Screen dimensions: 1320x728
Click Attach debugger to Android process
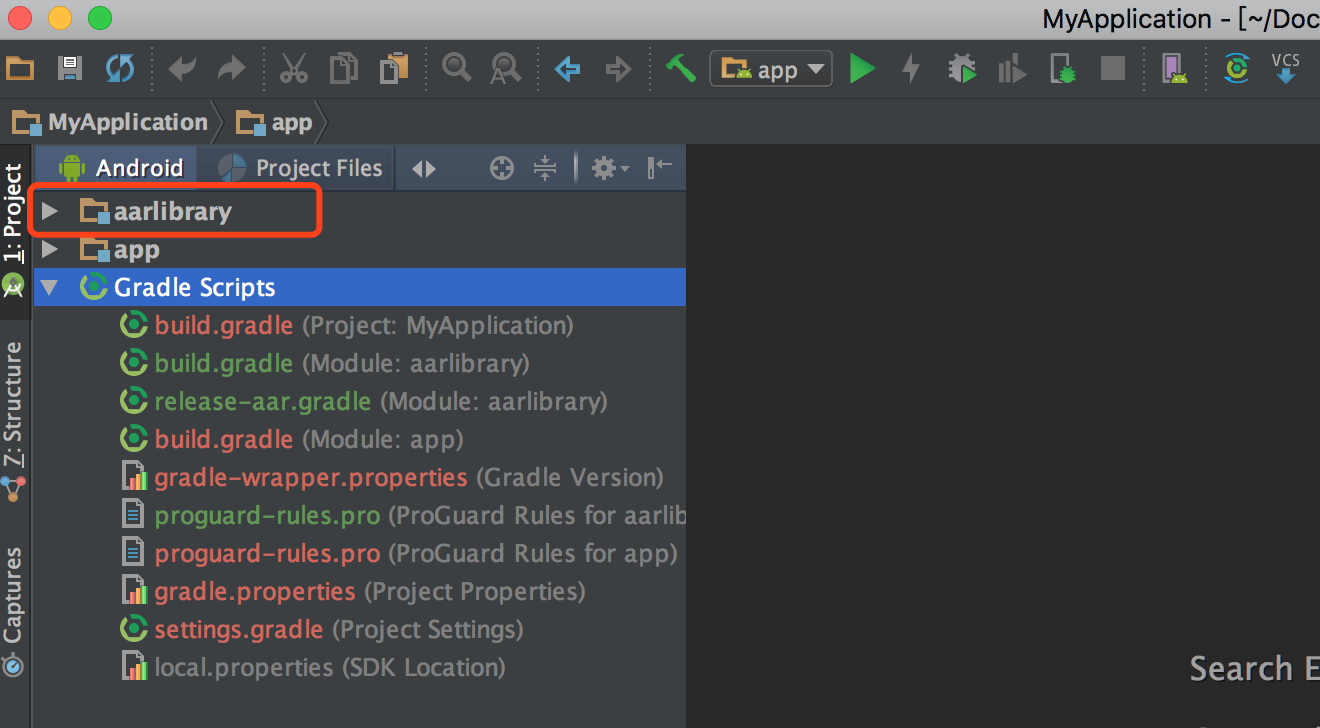(1063, 69)
